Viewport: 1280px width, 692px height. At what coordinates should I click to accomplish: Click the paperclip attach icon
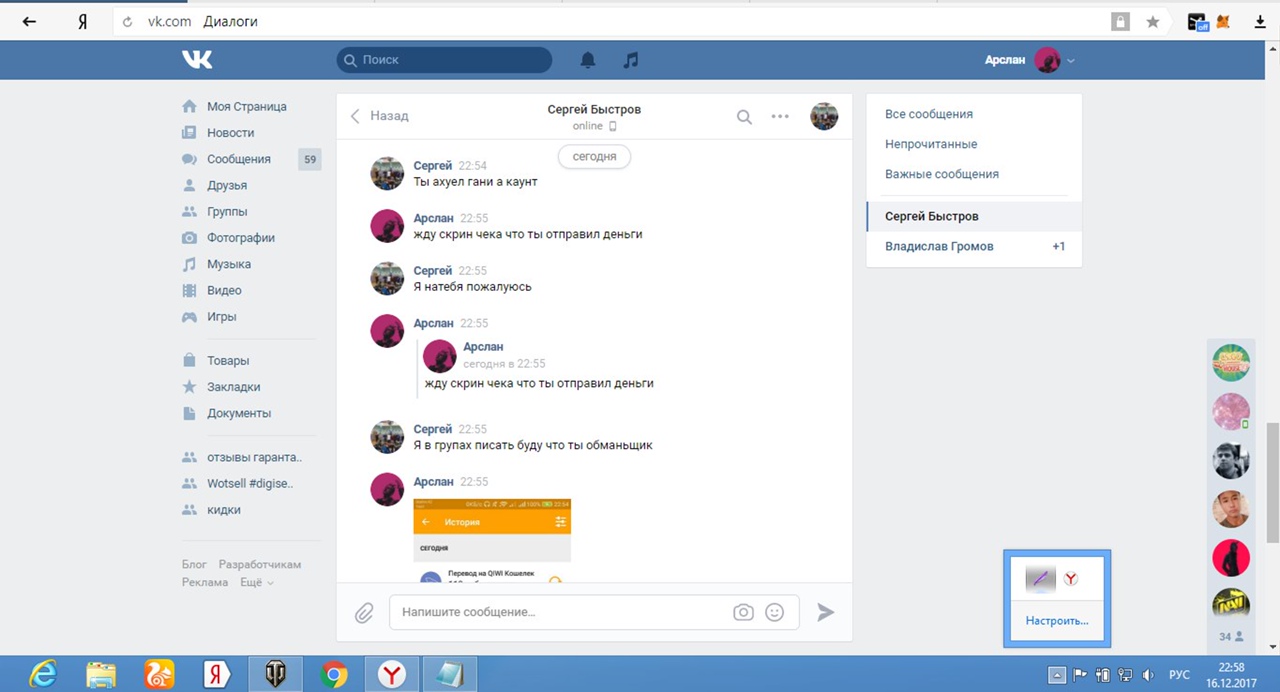point(364,612)
